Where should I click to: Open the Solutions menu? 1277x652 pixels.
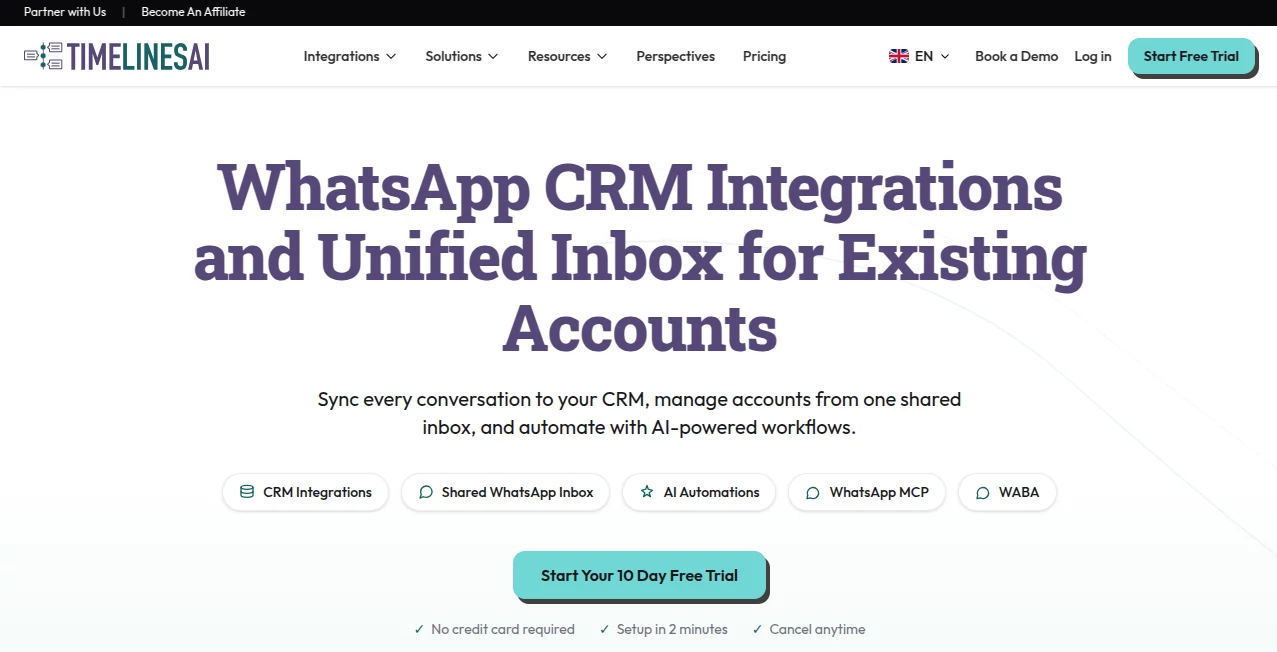pos(462,56)
